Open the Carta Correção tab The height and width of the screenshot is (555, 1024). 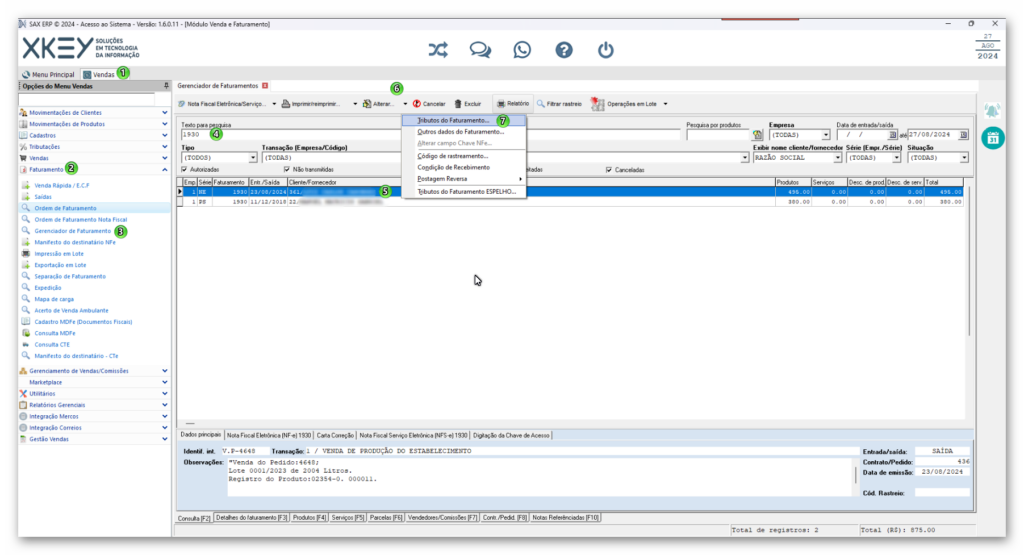click(x=335, y=435)
